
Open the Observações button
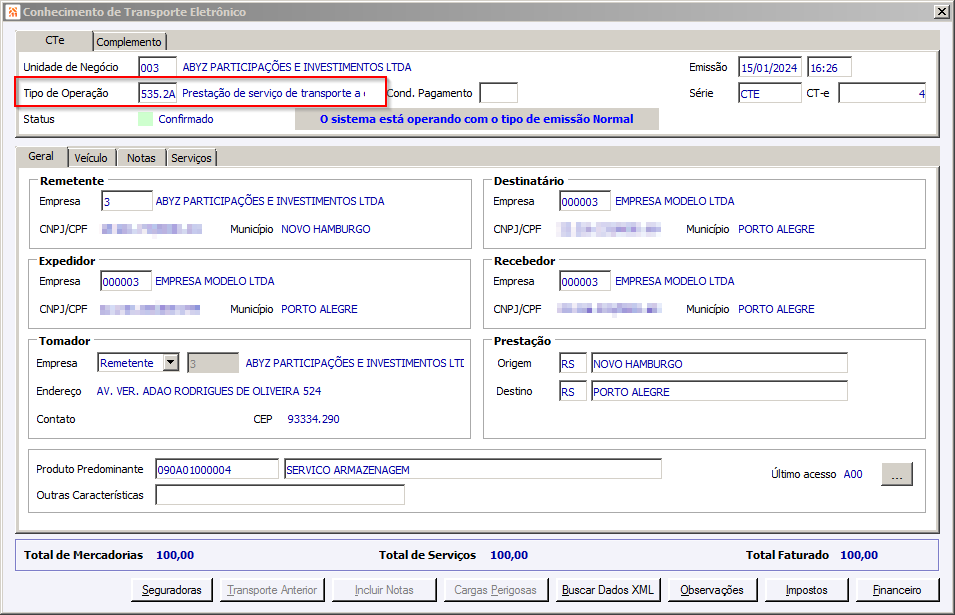712,590
